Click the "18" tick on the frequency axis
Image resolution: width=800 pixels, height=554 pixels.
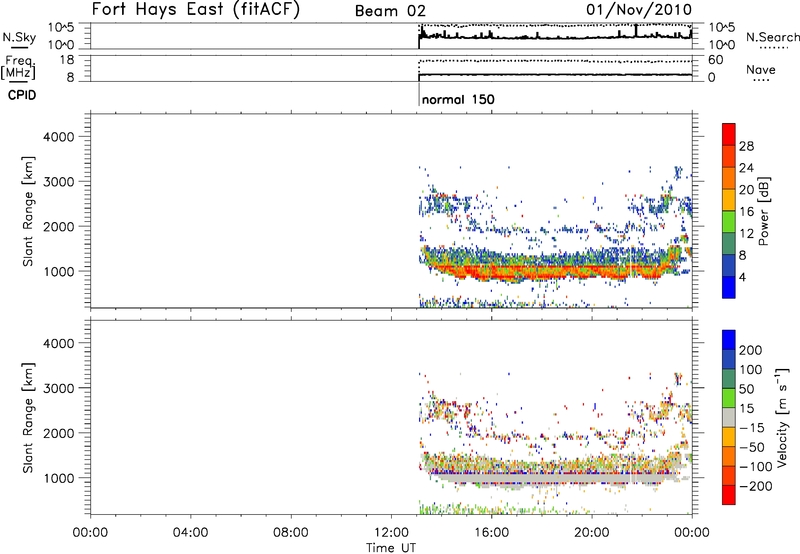pyautogui.click(x=67, y=60)
